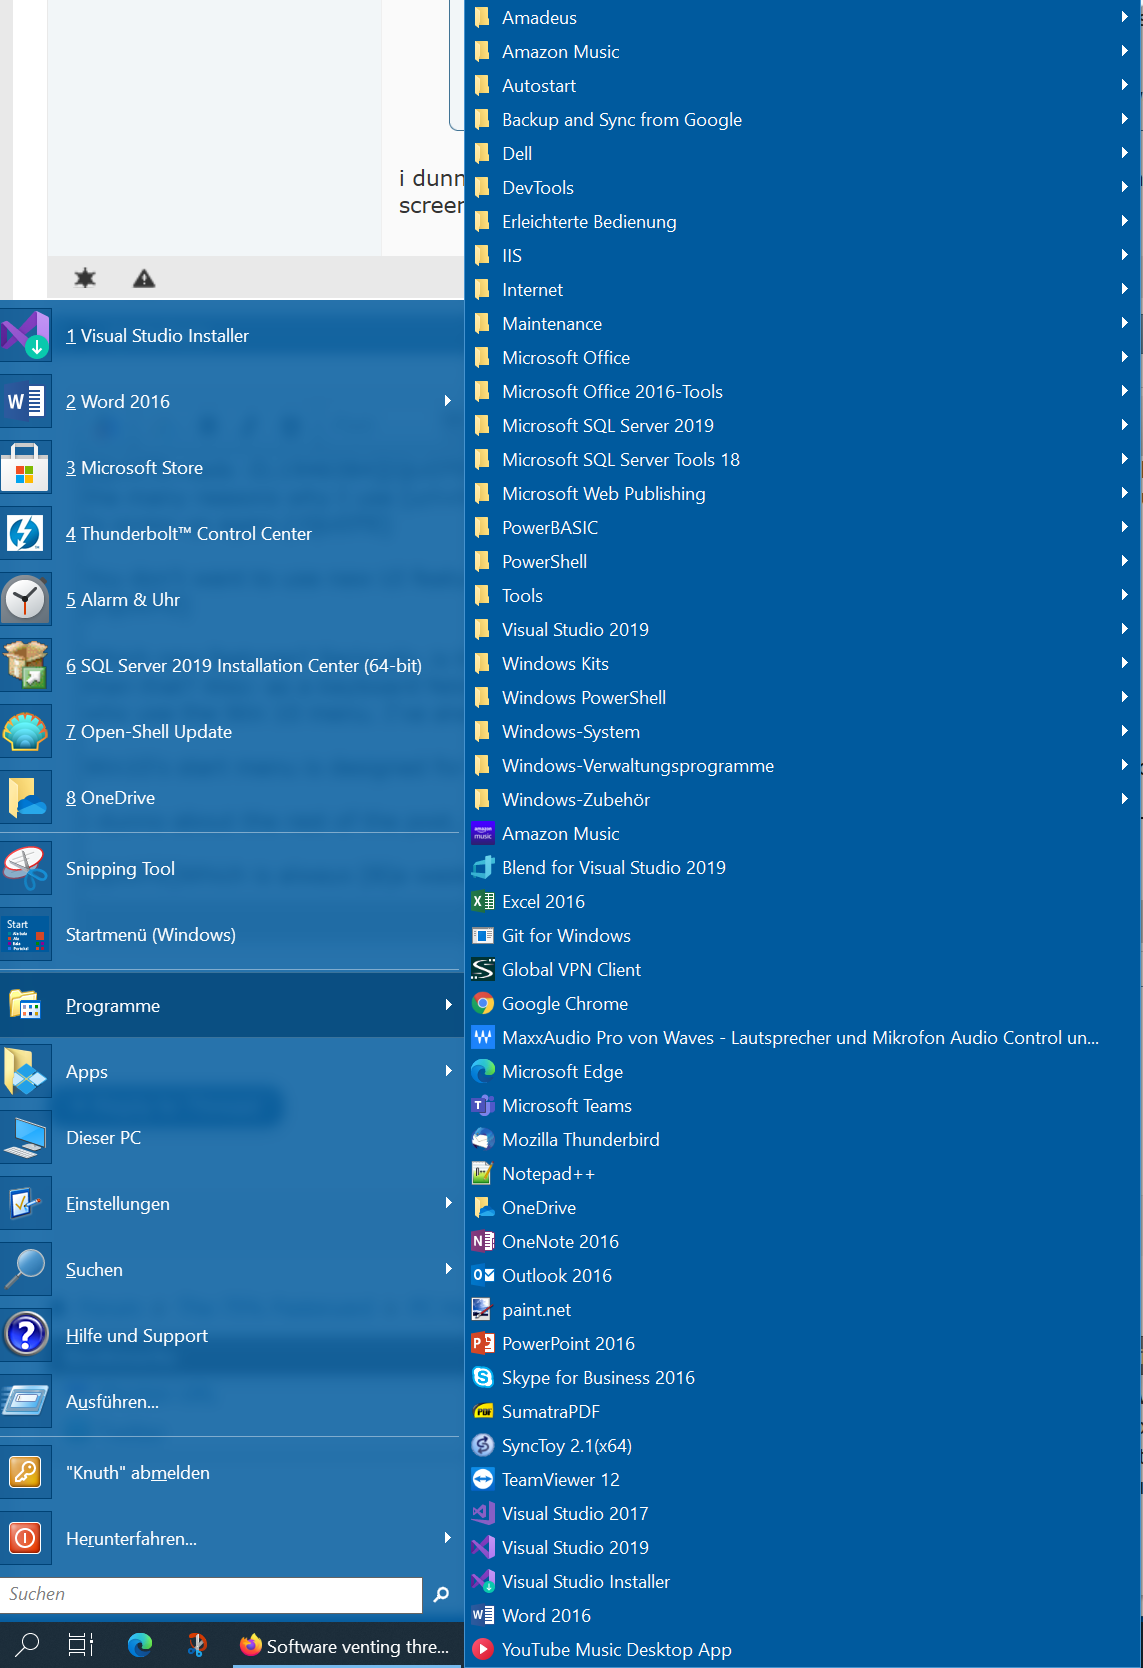Open Skype for Business 2016
Screen dimensions: 1143x1668
pos(802,1378)
